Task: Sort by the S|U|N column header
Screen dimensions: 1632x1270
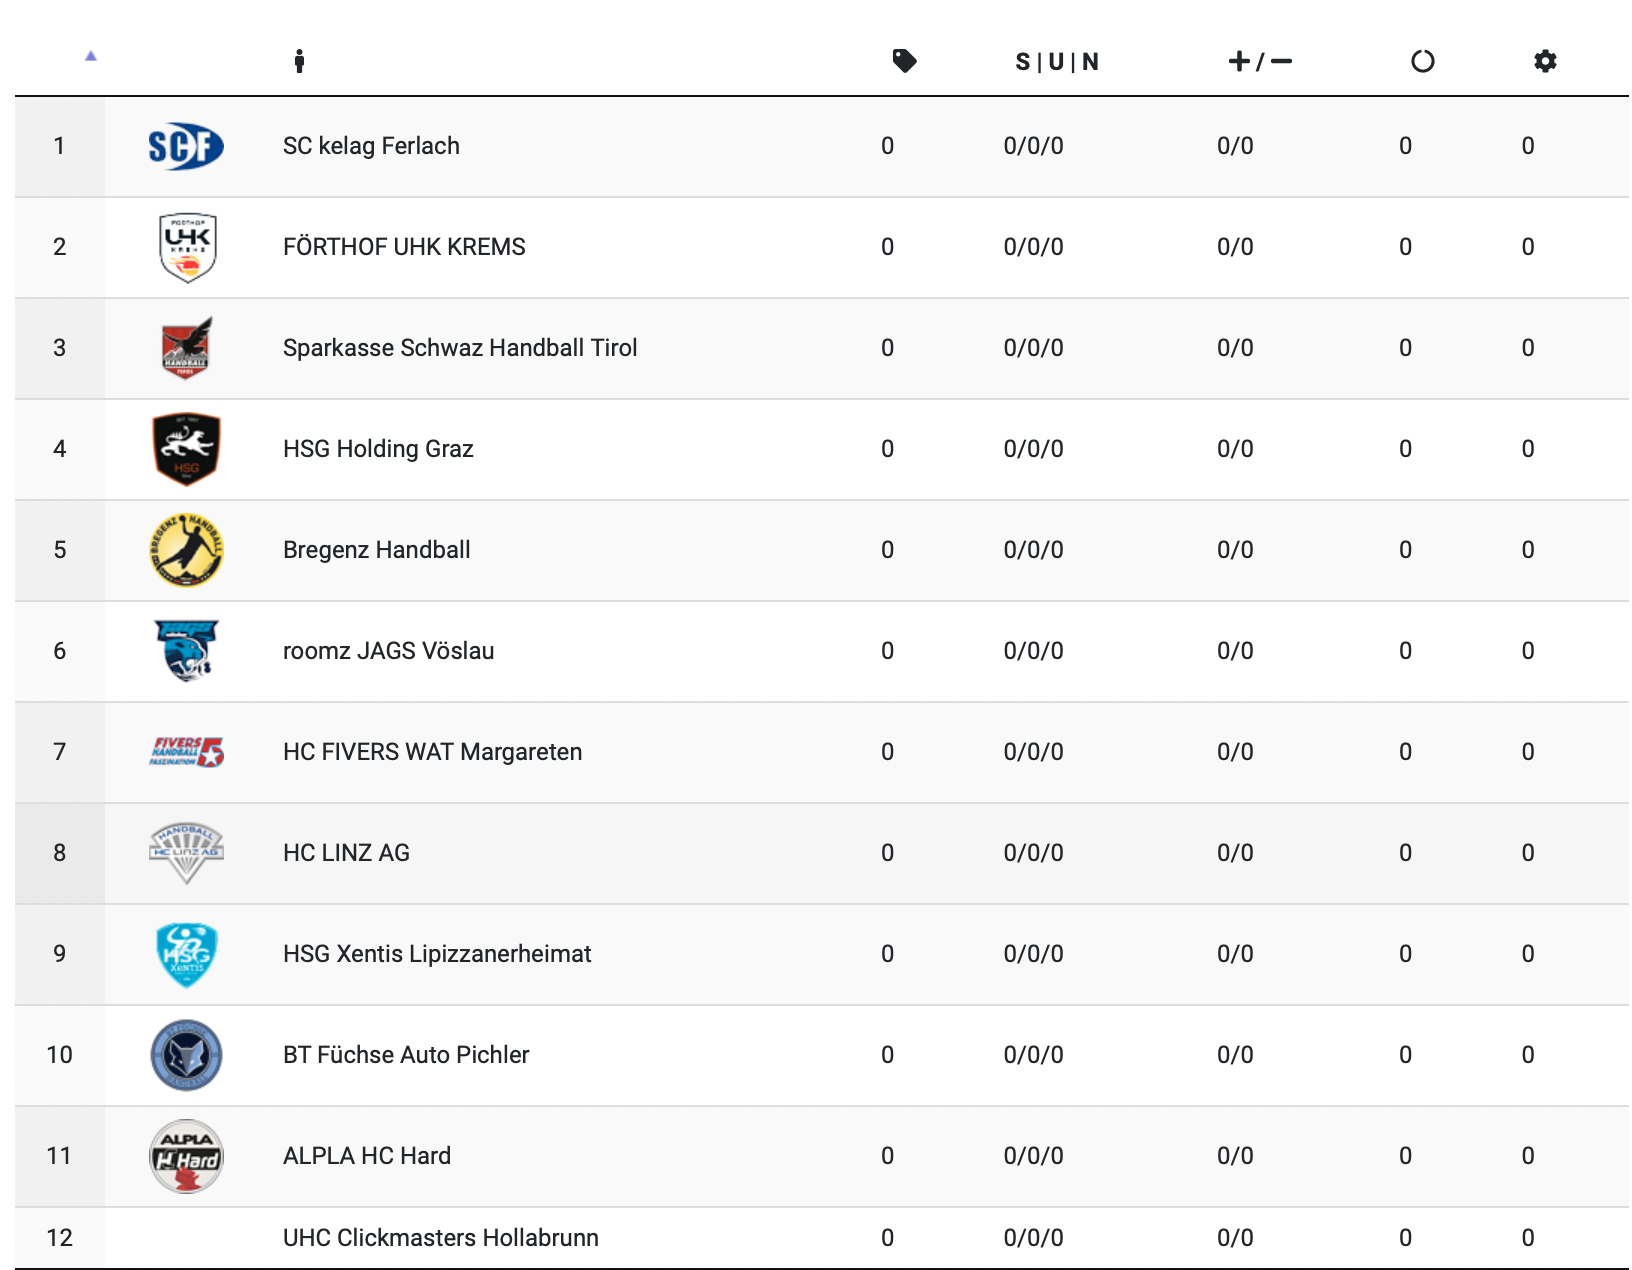Action: coord(1057,62)
